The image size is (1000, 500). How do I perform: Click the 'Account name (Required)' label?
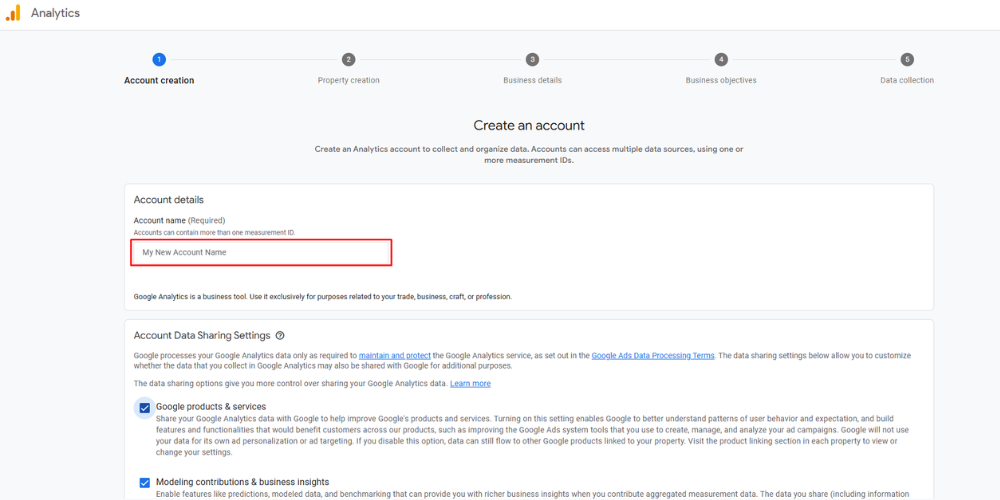click(x=179, y=221)
